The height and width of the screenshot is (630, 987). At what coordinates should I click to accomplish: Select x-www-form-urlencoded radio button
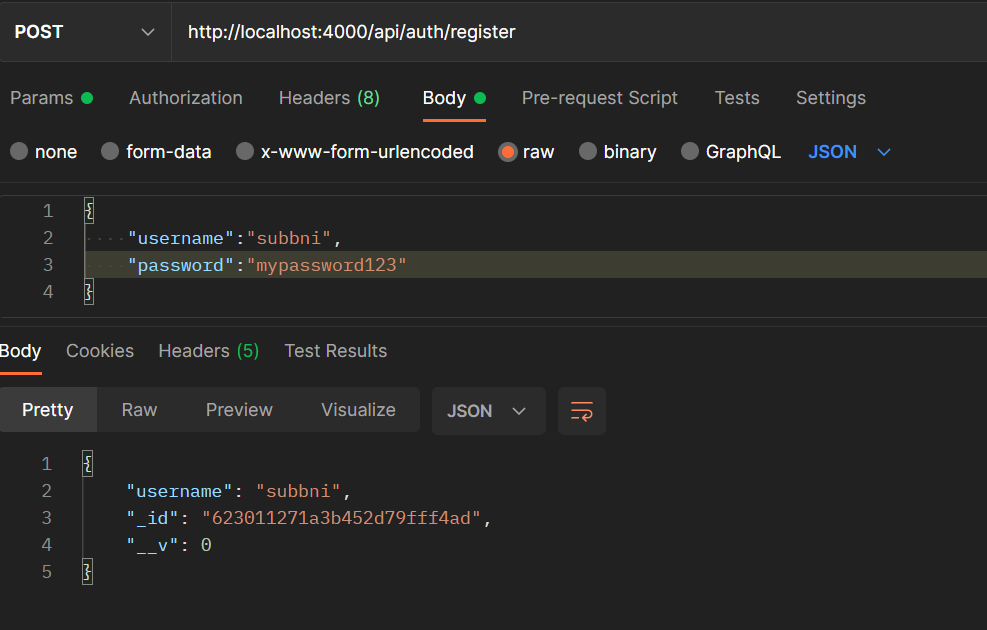245,152
